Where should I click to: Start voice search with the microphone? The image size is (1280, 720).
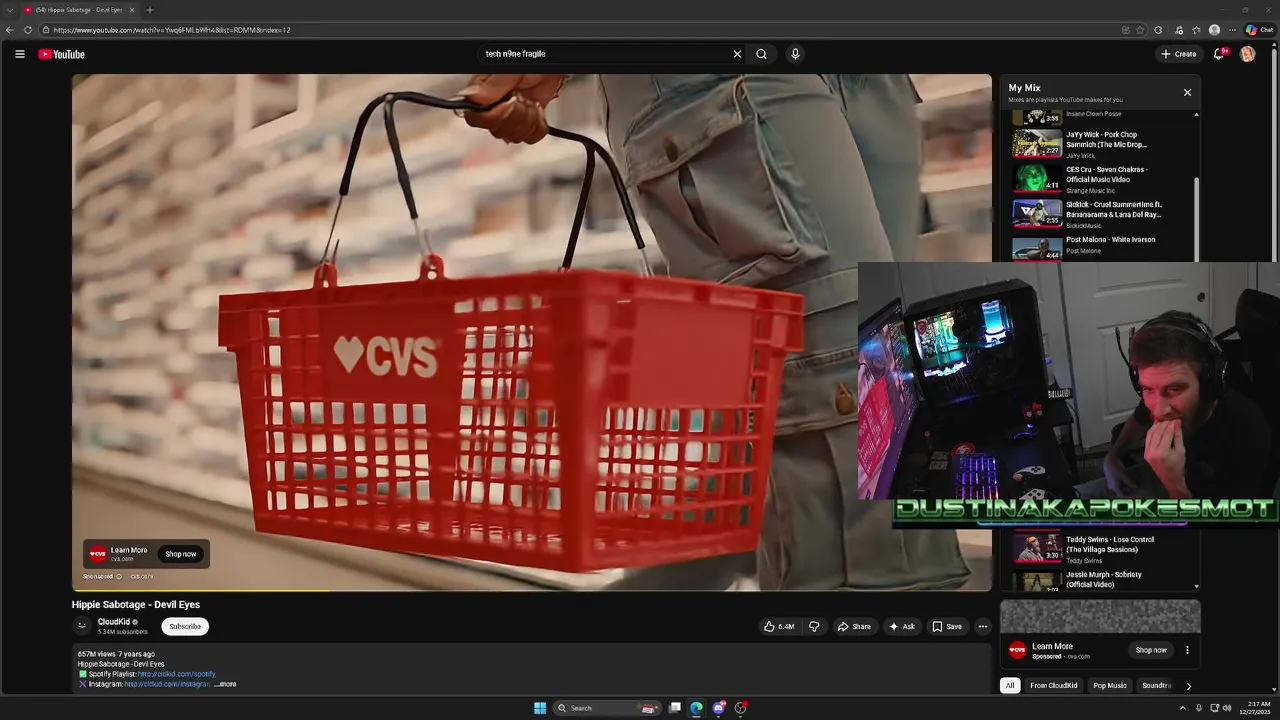click(x=795, y=54)
